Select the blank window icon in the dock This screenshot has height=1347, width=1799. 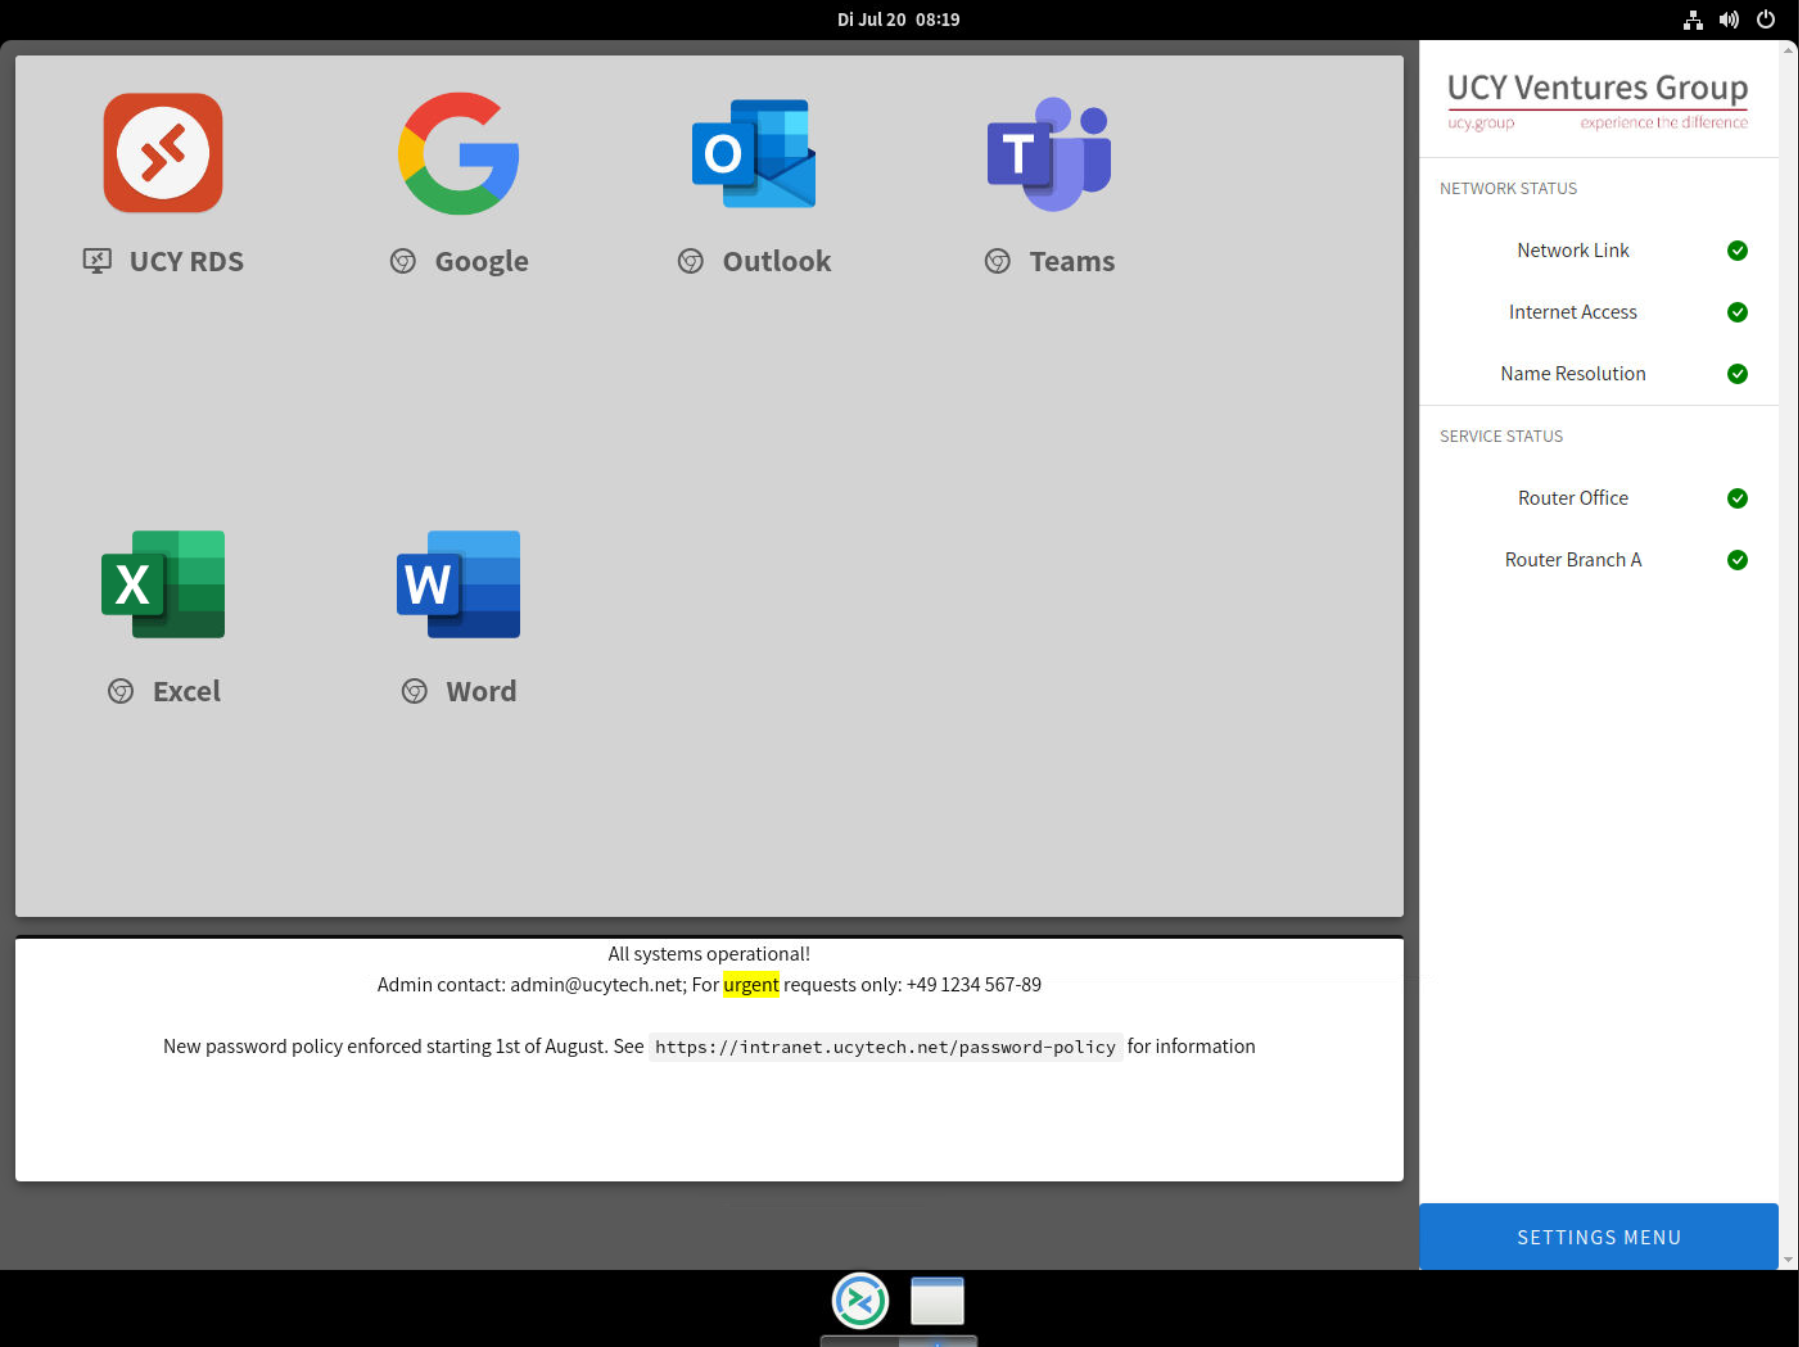click(x=937, y=1301)
